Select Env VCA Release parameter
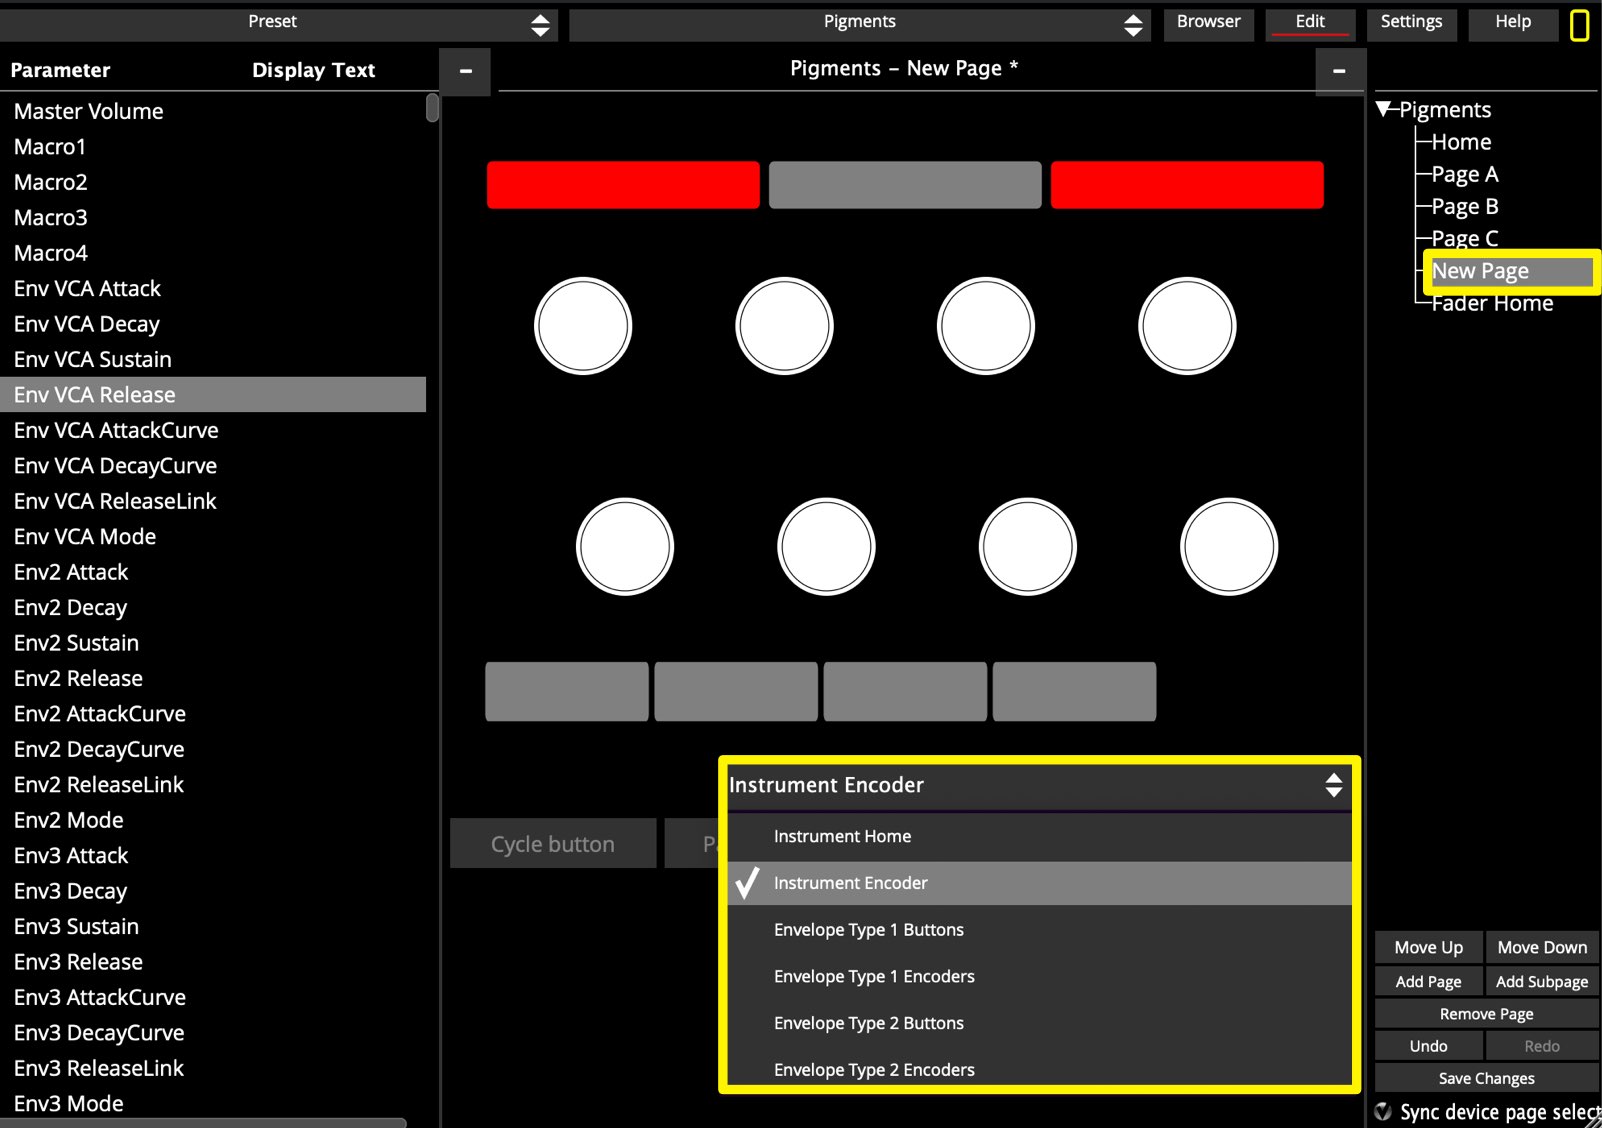1602x1128 pixels. 213,395
